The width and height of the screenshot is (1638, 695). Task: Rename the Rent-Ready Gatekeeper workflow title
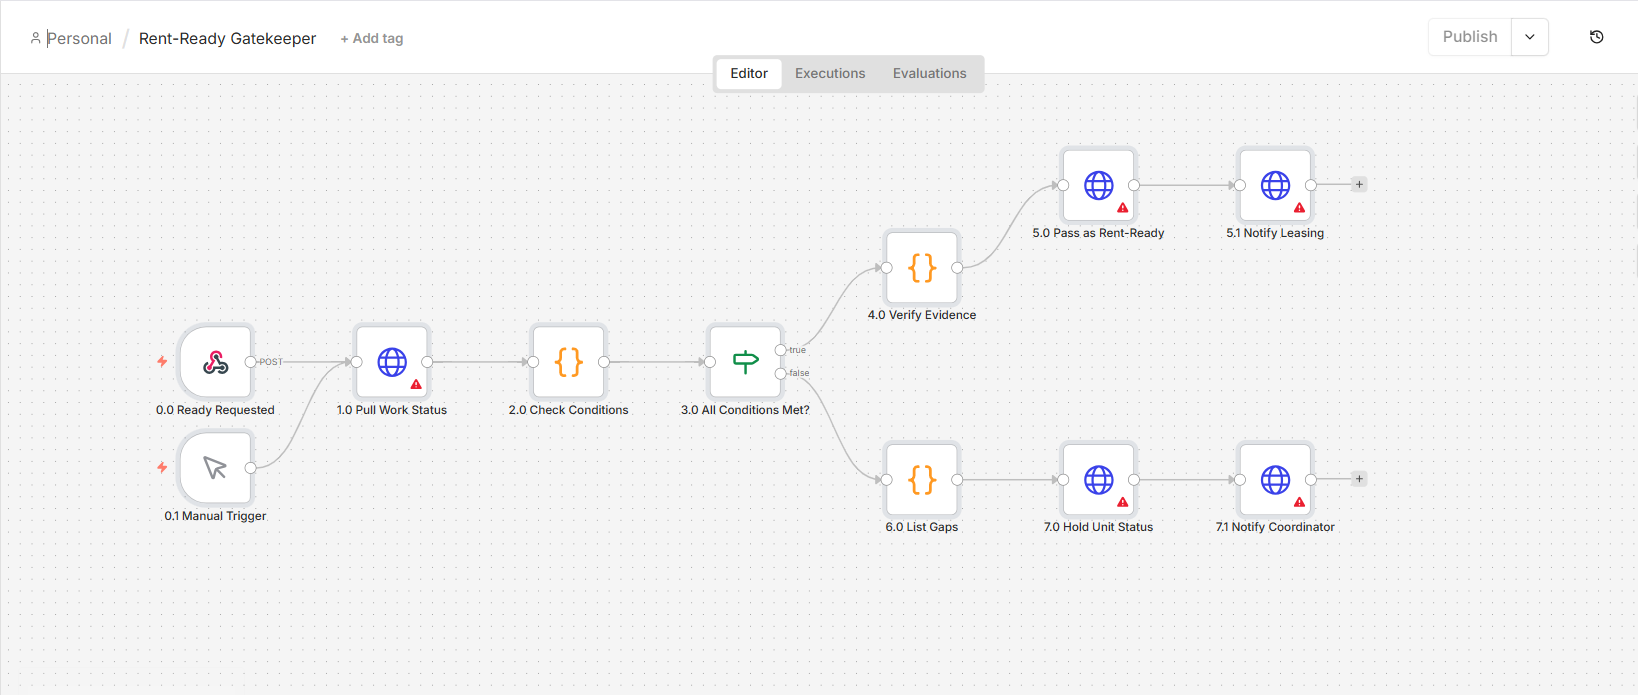click(227, 39)
